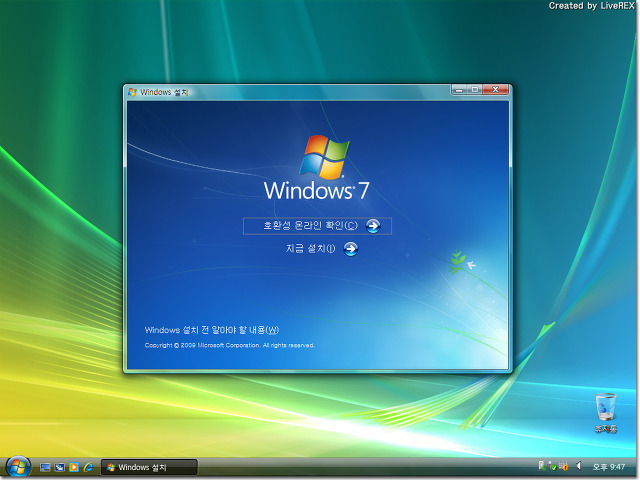Launch Internet Explorer from quick launch
Image resolution: width=640 pixels, height=480 pixels.
[x=88, y=467]
